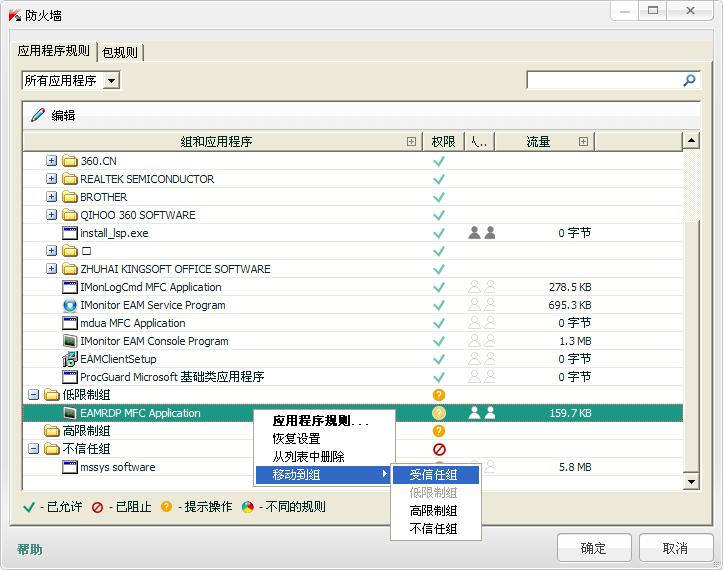
Task: Click the EAMClientSetup installer icon
Action: (70, 359)
